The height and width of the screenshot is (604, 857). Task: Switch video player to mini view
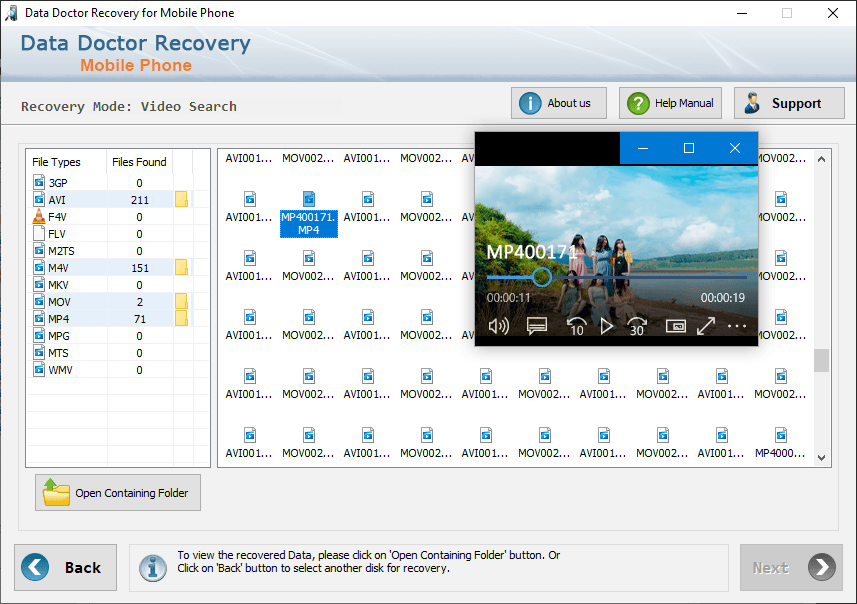676,326
